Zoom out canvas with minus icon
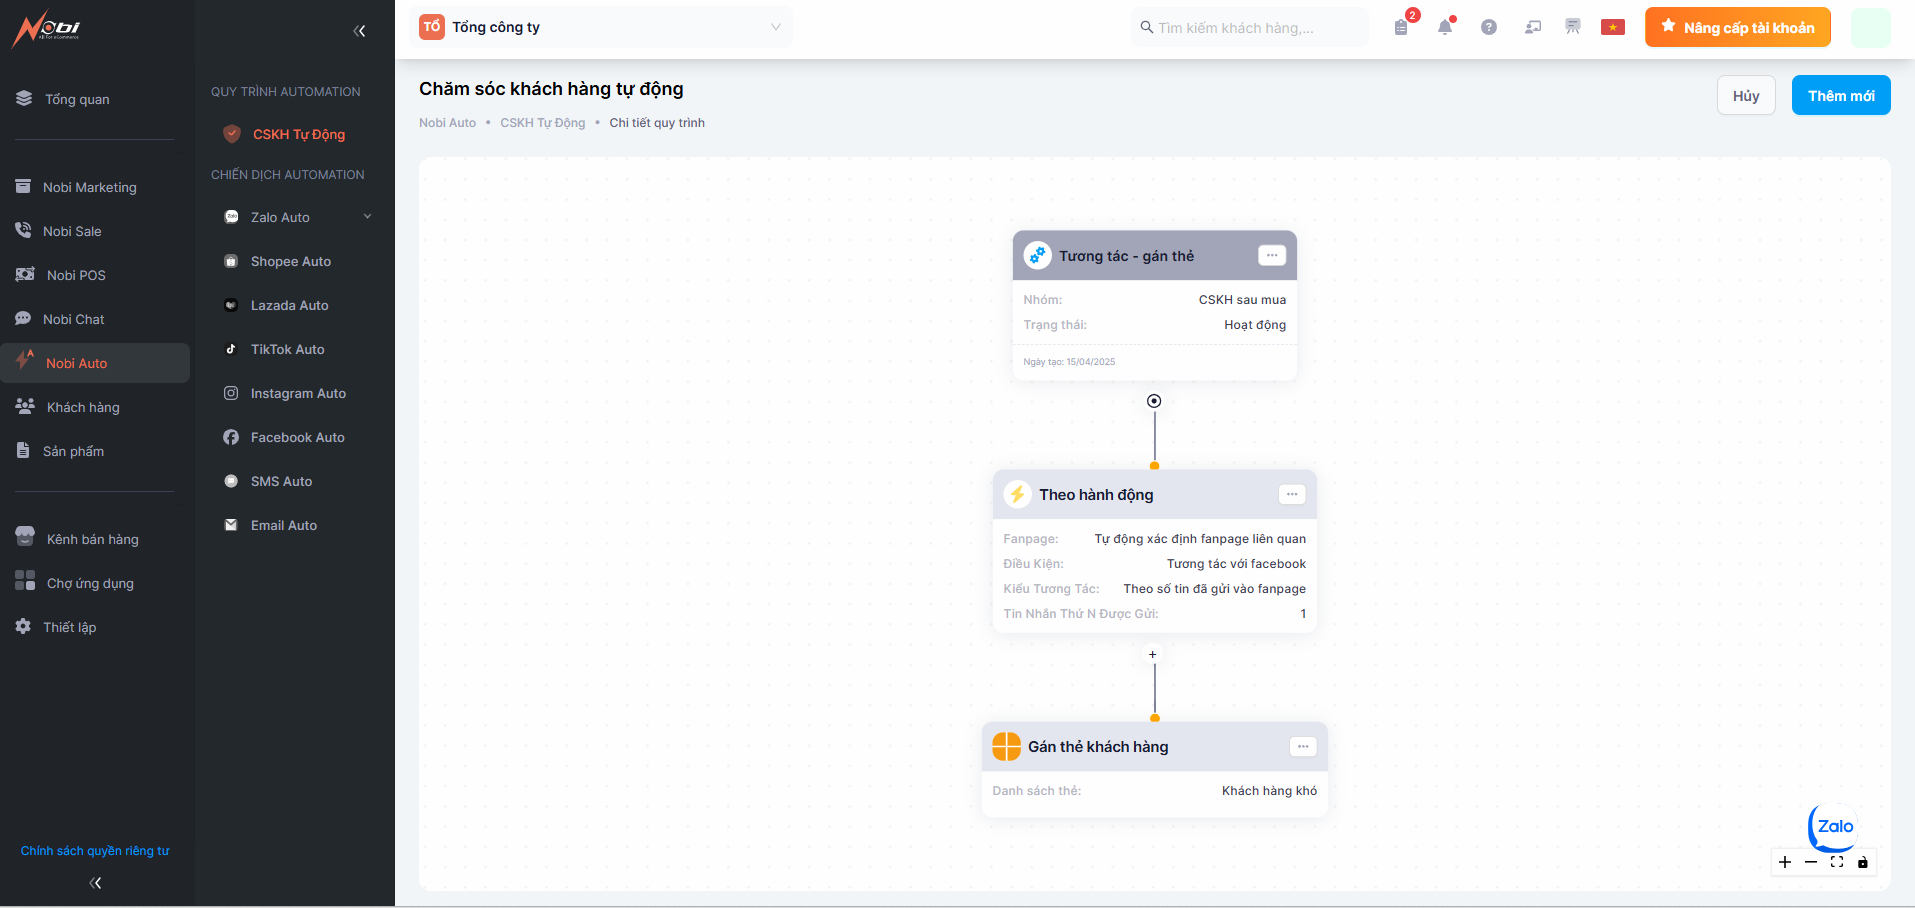The height and width of the screenshot is (908, 1915). pos(1811,862)
